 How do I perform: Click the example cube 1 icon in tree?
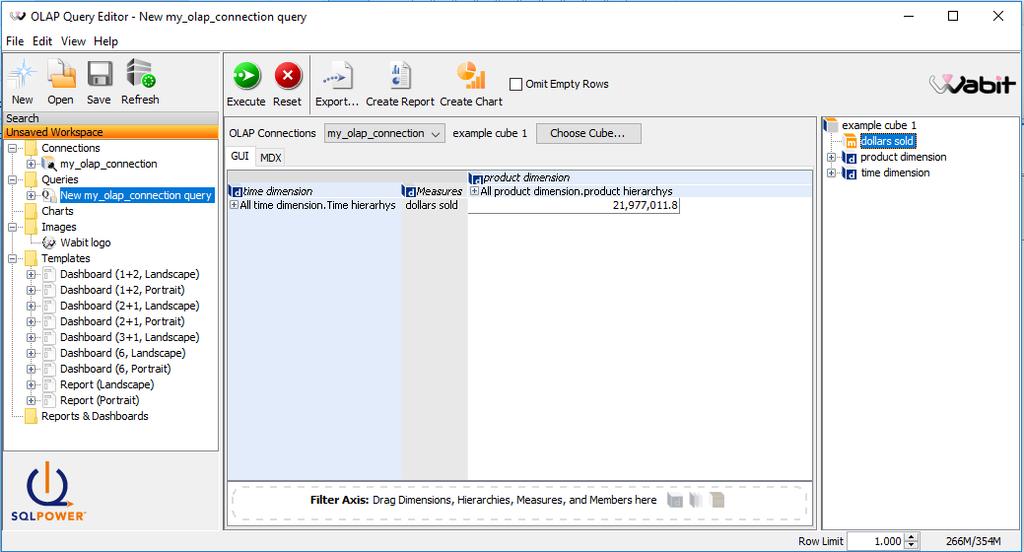point(830,125)
